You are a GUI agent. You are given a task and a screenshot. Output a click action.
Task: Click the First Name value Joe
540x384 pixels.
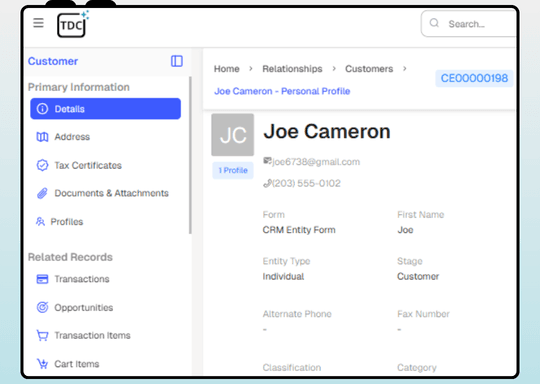(x=405, y=230)
